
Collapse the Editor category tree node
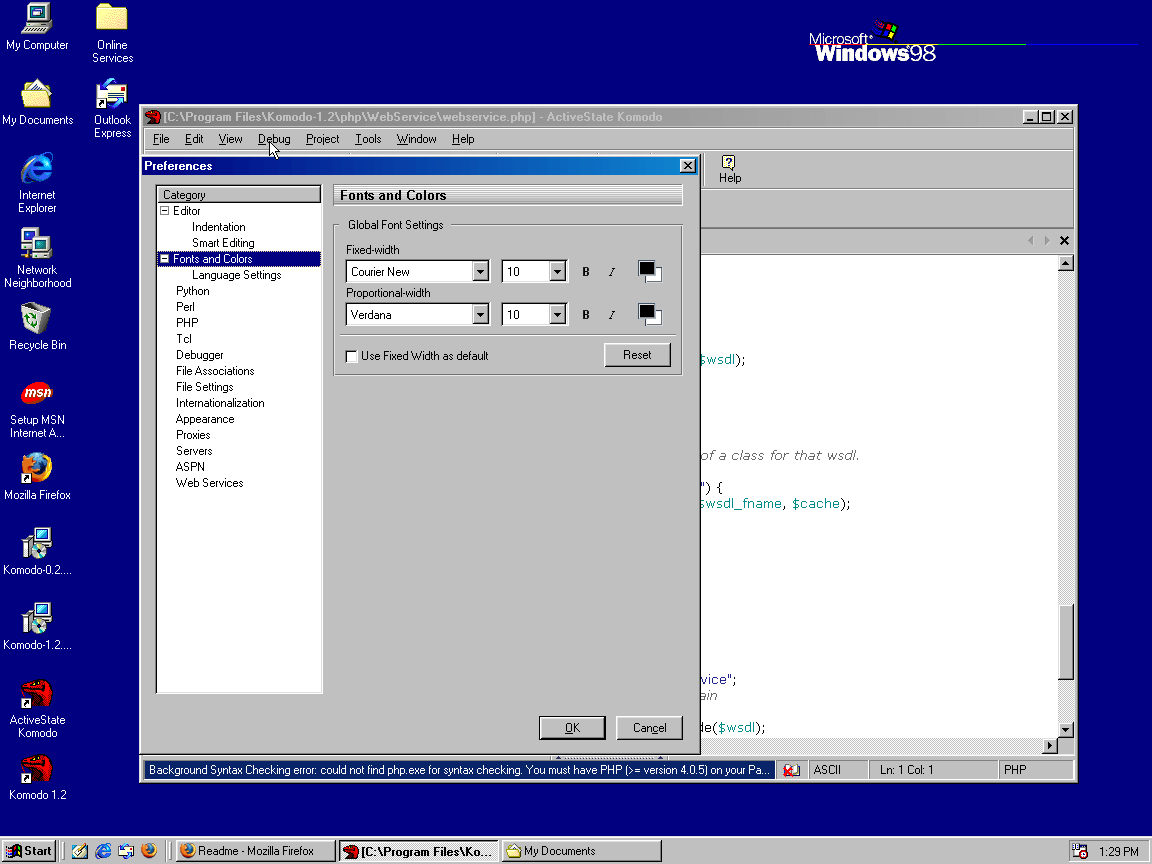pyautogui.click(x=165, y=211)
